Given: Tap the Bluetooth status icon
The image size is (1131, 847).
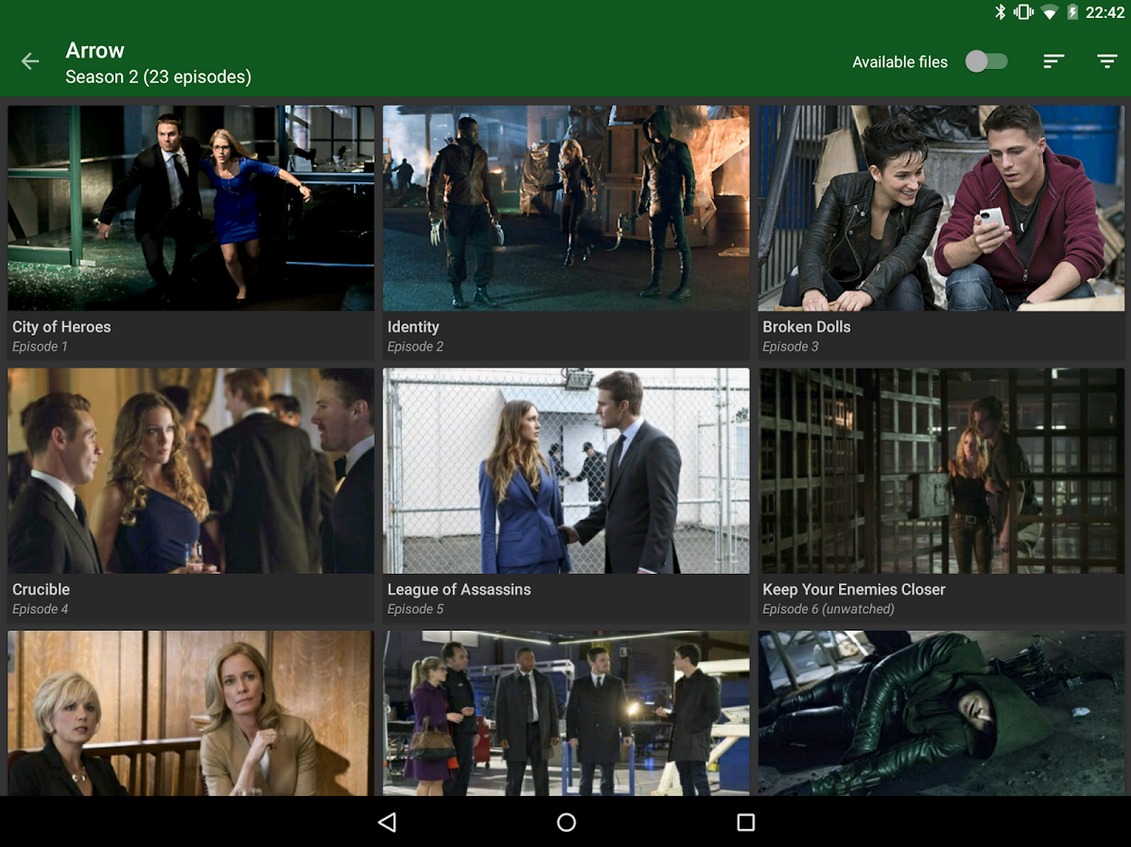Looking at the screenshot, I should (1000, 12).
